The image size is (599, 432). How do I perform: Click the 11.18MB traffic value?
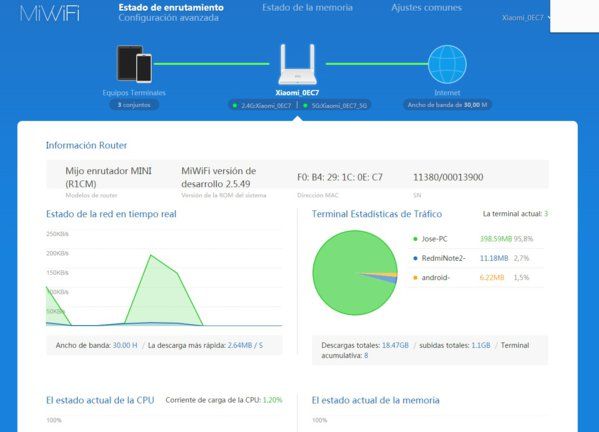point(494,259)
